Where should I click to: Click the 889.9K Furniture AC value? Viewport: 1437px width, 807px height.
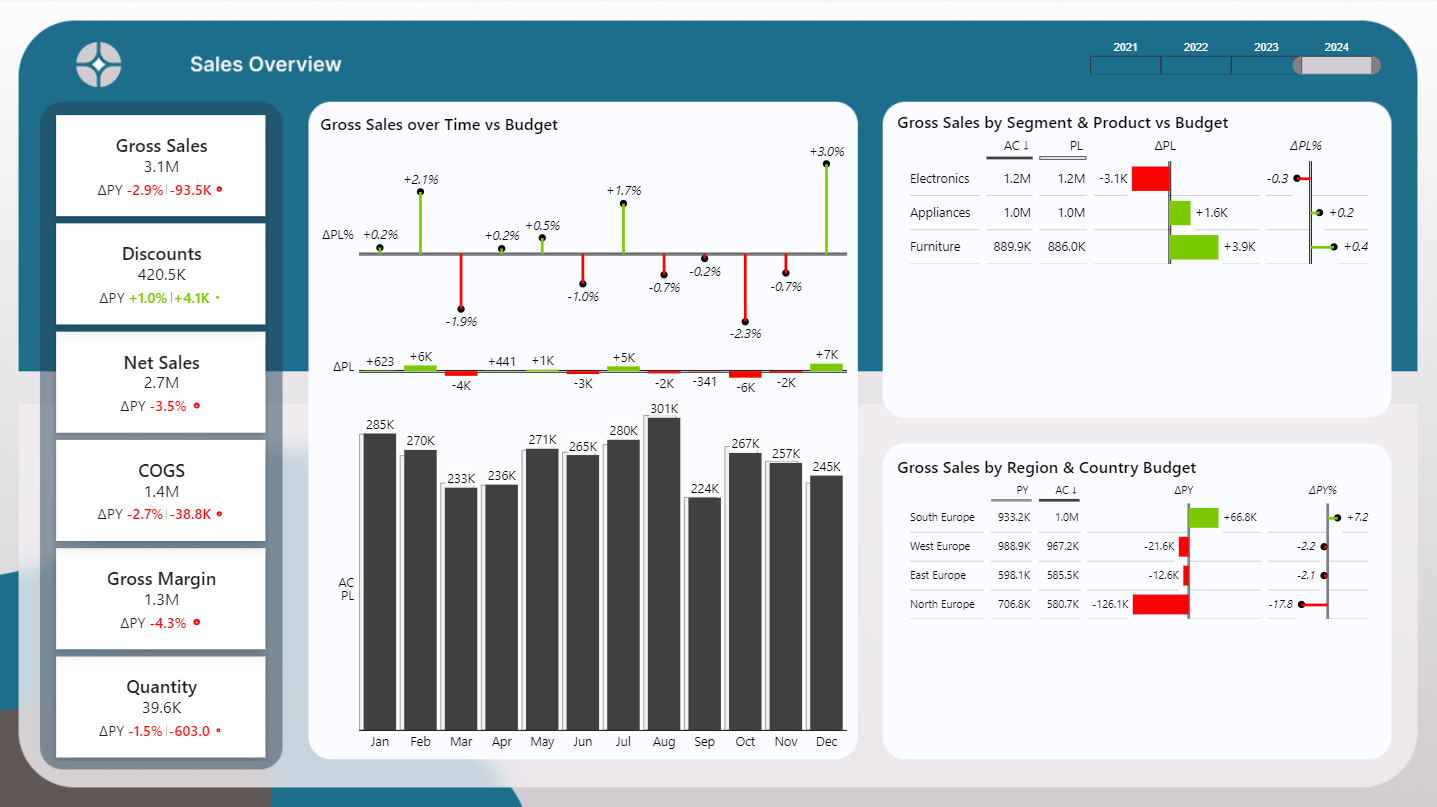coord(1012,247)
